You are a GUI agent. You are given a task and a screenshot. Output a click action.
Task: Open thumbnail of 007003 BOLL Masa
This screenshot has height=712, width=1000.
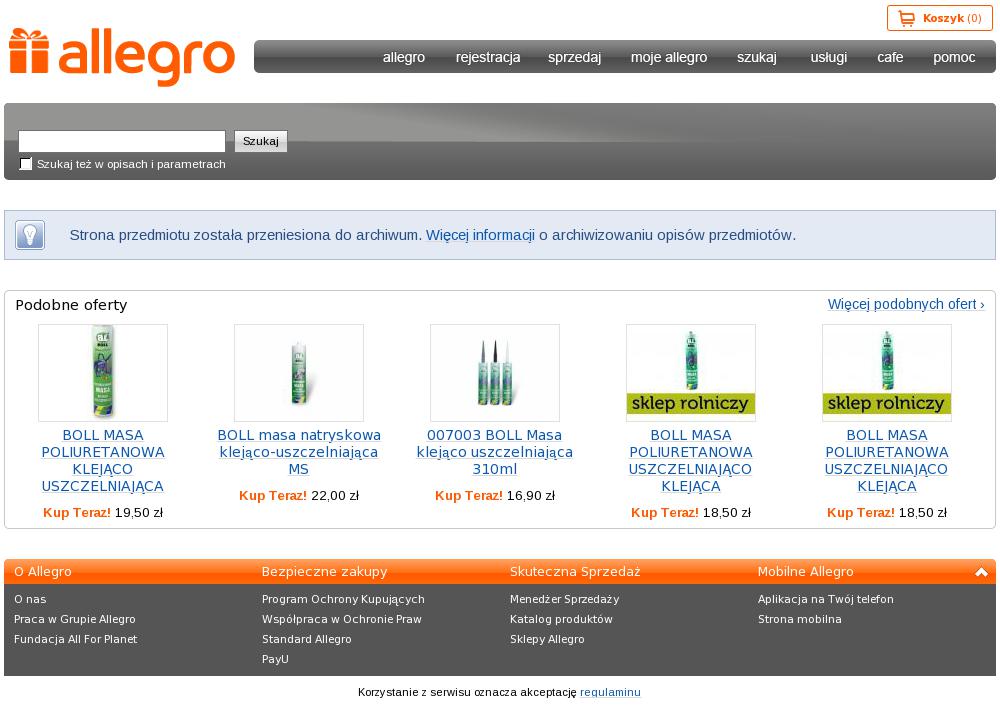(495, 373)
